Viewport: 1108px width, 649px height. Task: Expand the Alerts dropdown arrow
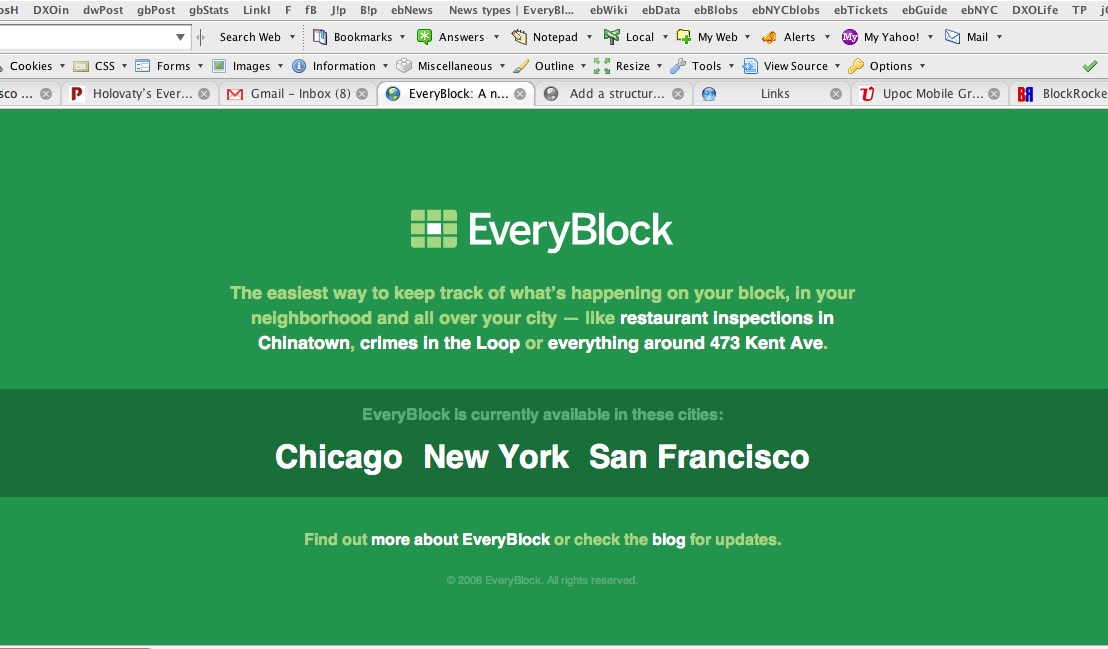click(x=827, y=37)
